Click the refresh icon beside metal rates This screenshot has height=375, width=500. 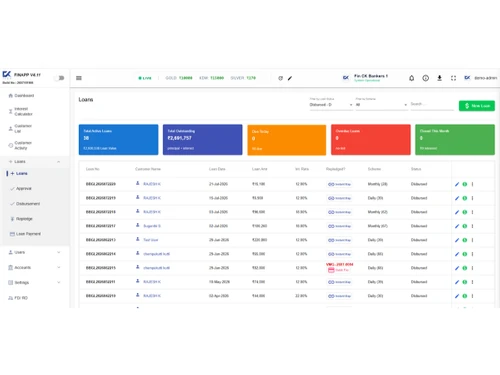click(281, 78)
